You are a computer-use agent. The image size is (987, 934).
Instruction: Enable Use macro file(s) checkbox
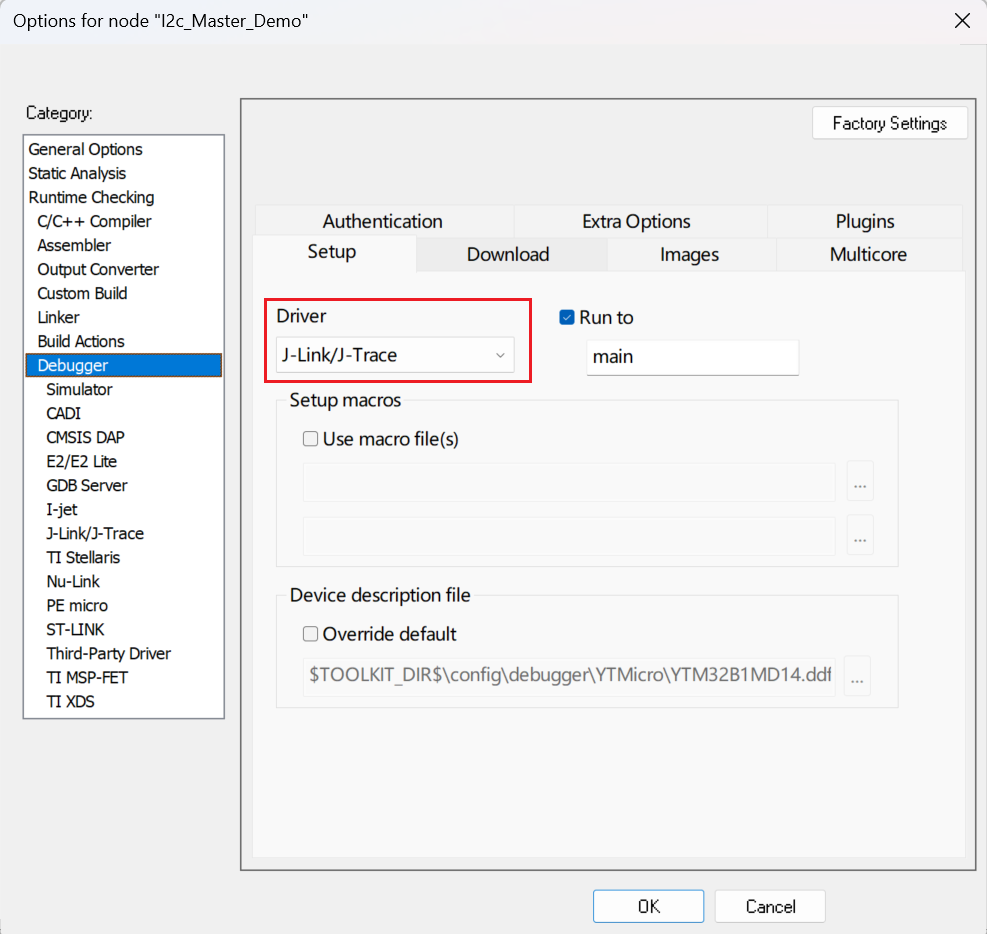pyautogui.click(x=311, y=439)
